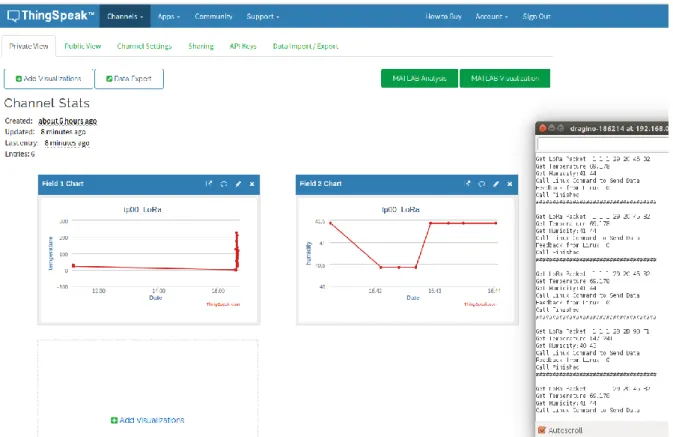Close the Field 1 Chart
The height and width of the screenshot is (437, 673).
click(252, 184)
